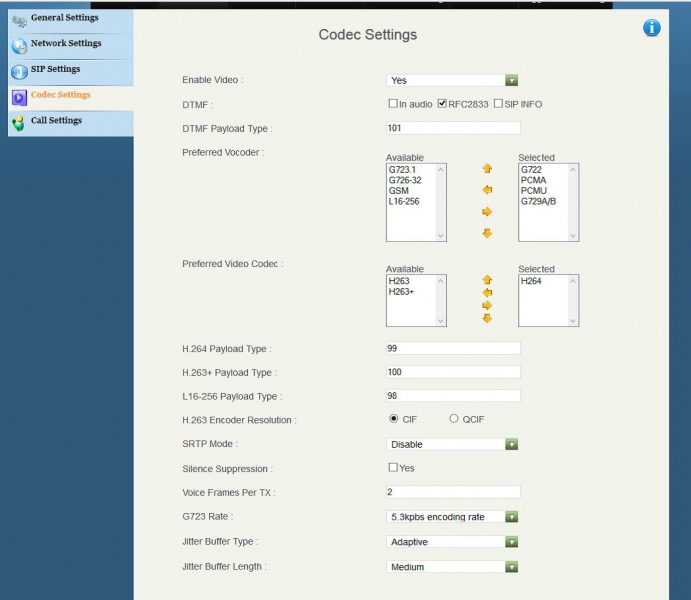This screenshot has width=691, height=600.
Task: Select G726-32 in available vocoders
Action: tap(405, 180)
